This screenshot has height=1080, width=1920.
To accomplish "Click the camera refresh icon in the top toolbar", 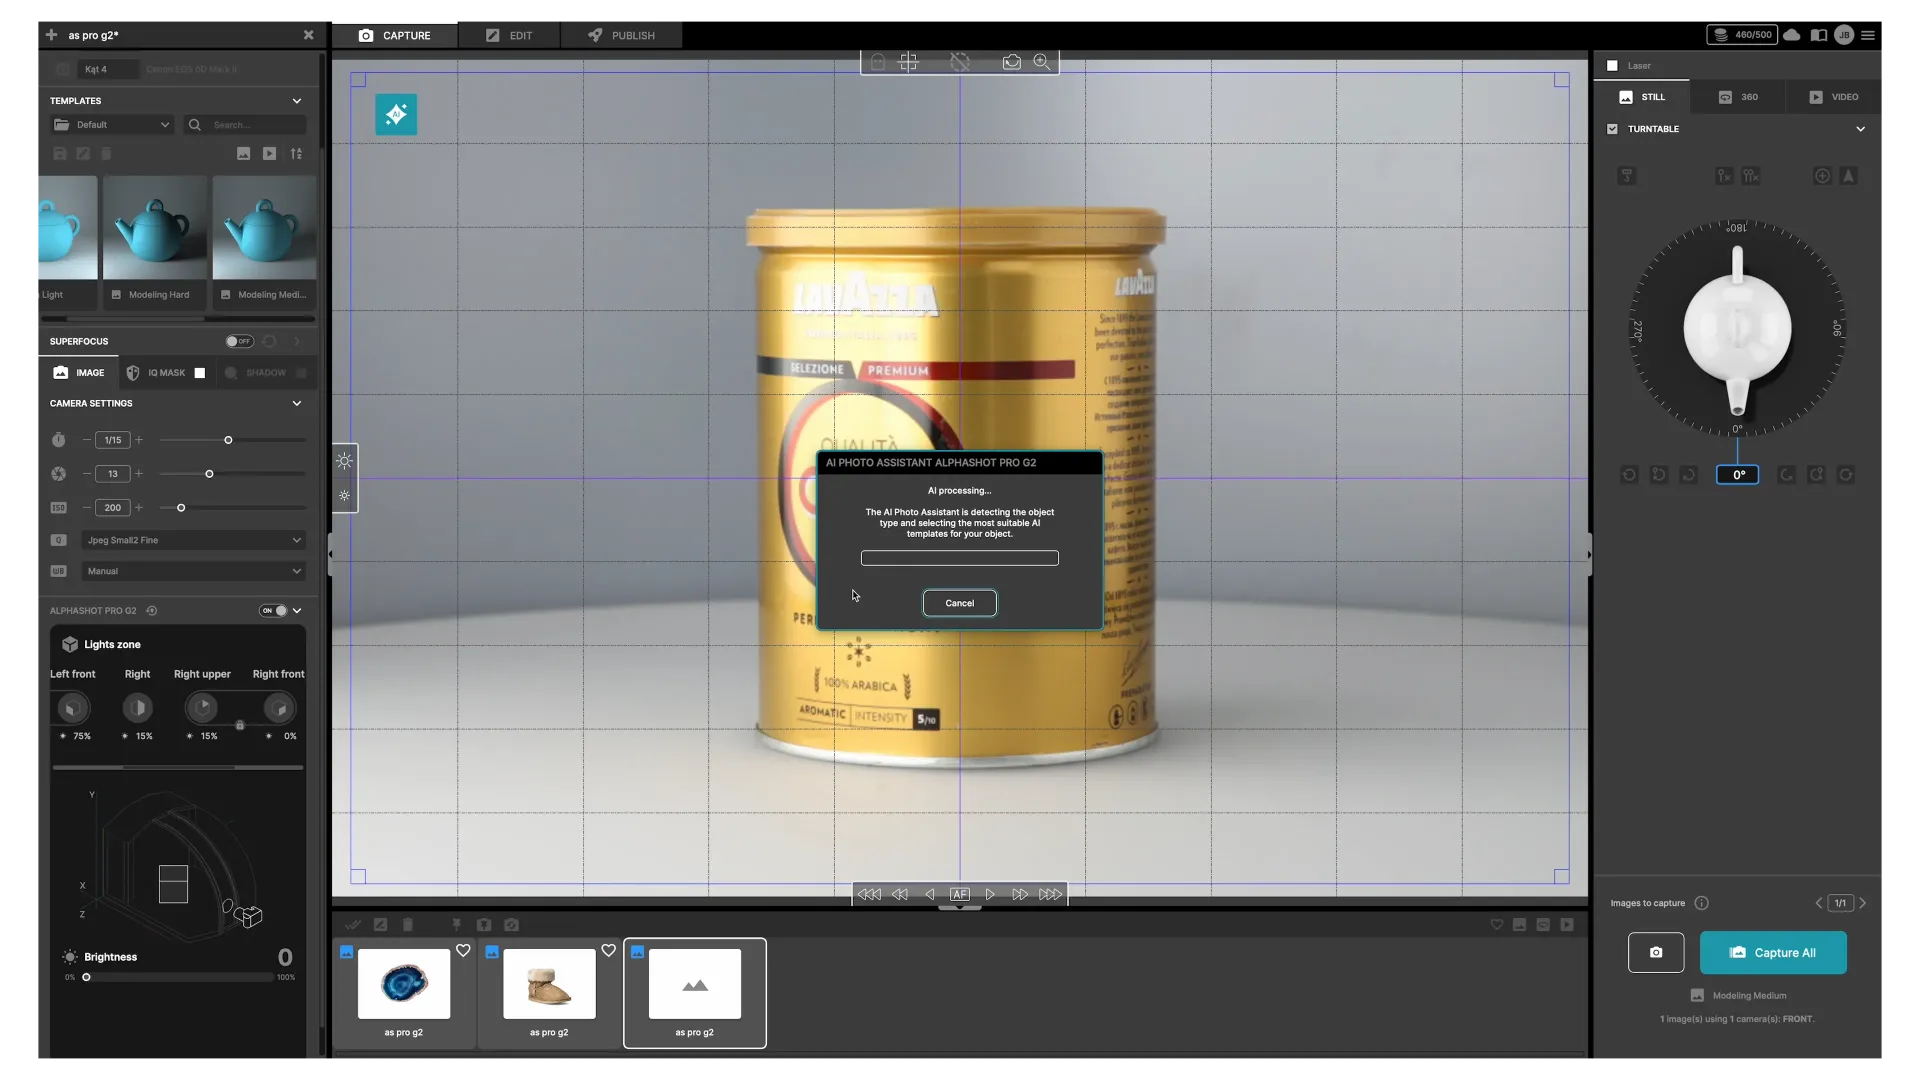I will (x=1012, y=61).
